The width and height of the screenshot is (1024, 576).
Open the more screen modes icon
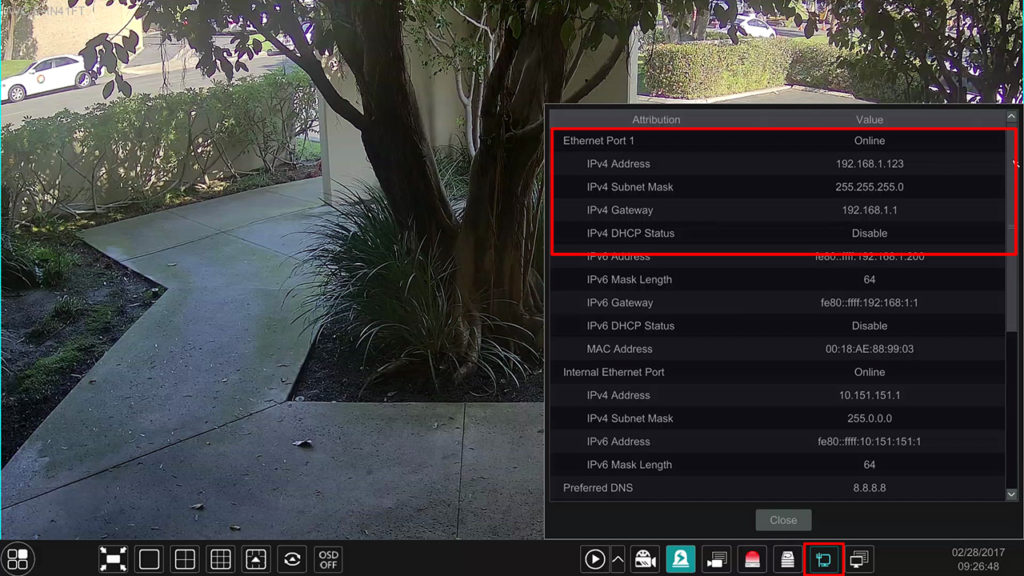[x=256, y=559]
